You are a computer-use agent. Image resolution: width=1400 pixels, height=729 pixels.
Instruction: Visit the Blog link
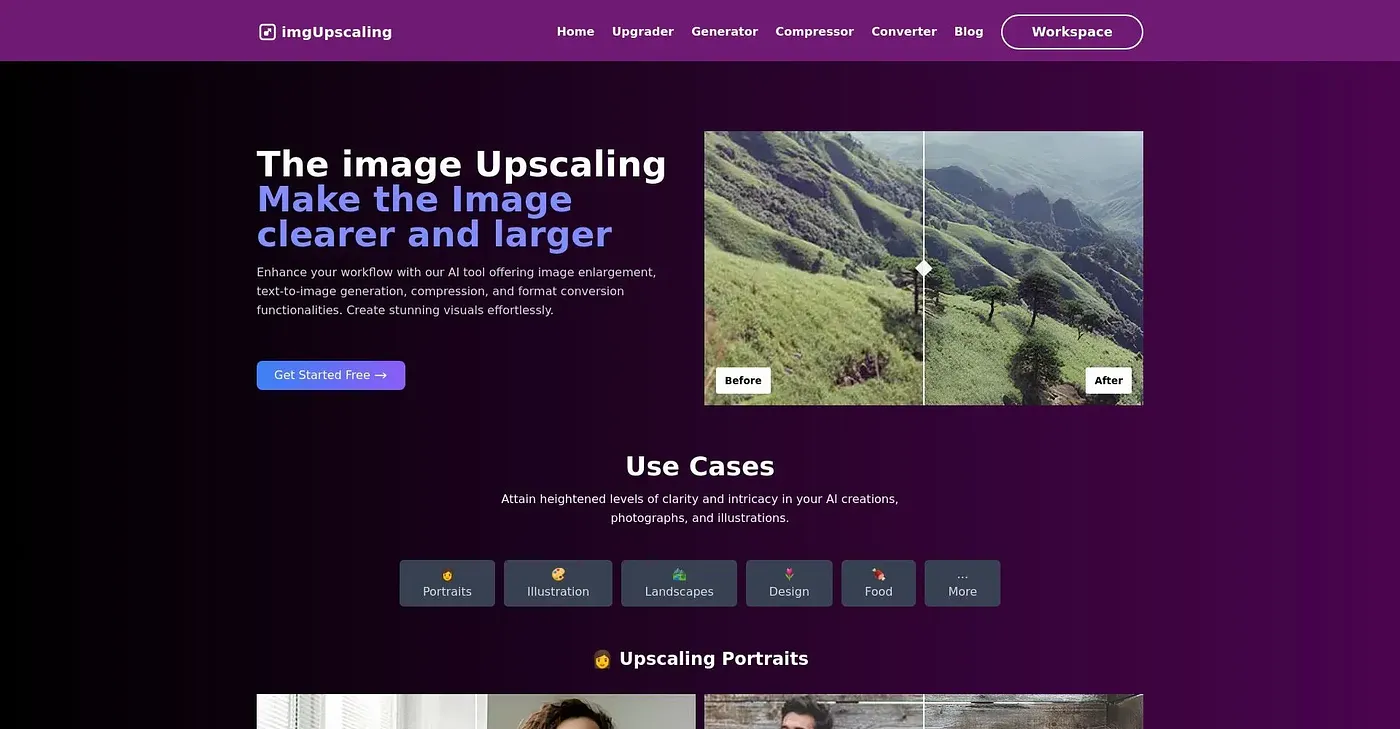(x=969, y=32)
